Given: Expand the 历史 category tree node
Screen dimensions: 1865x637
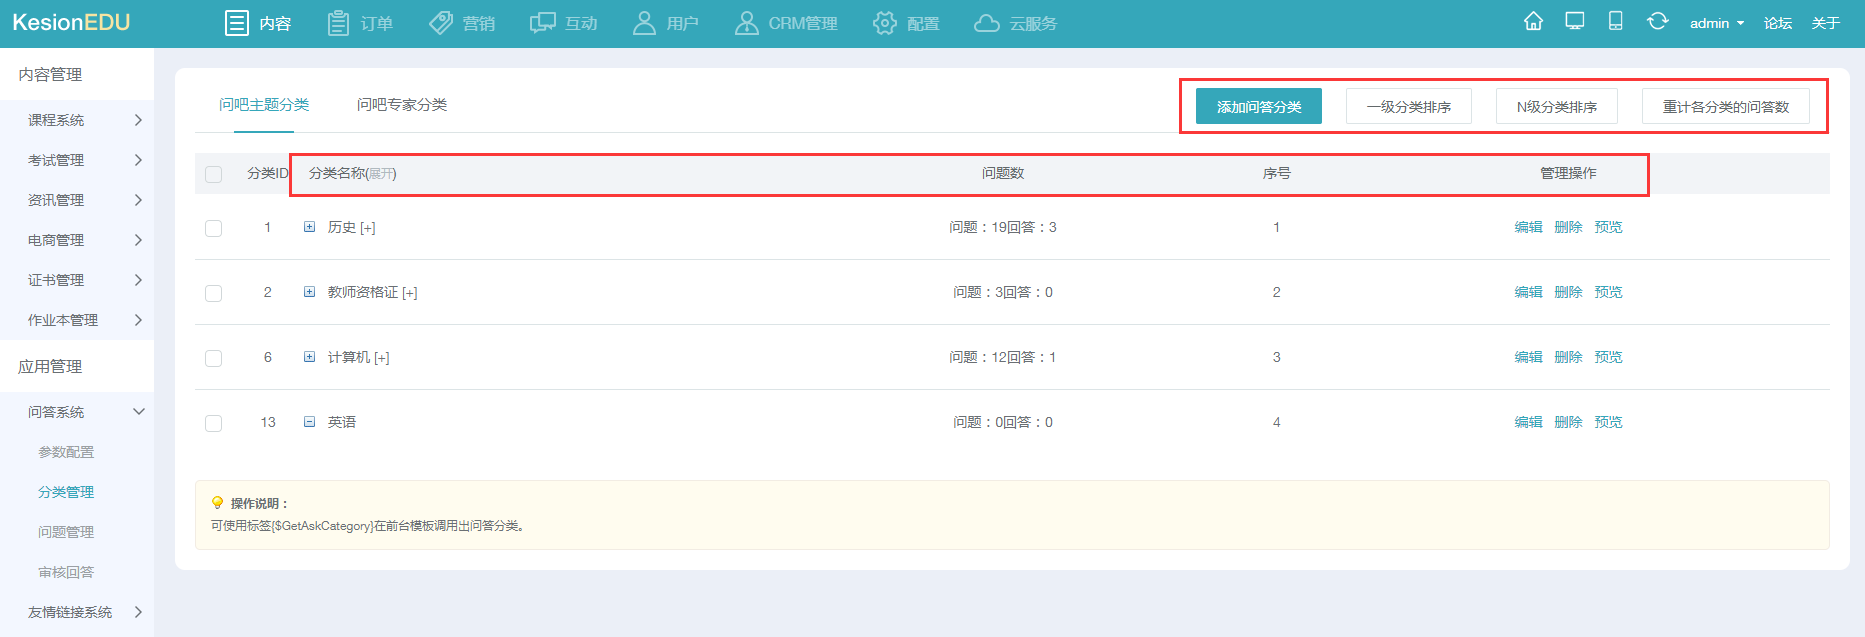Looking at the screenshot, I should point(309,227).
